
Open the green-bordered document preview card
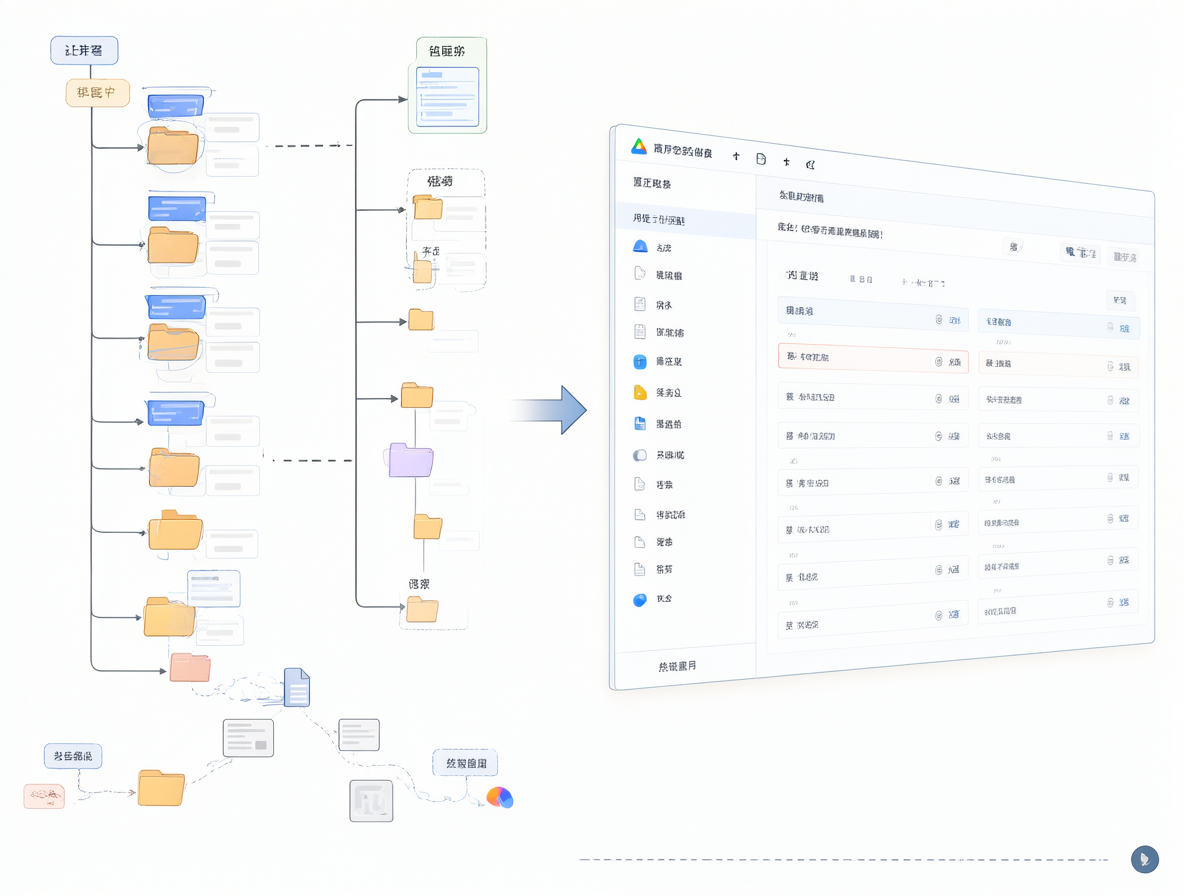(x=448, y=85)
